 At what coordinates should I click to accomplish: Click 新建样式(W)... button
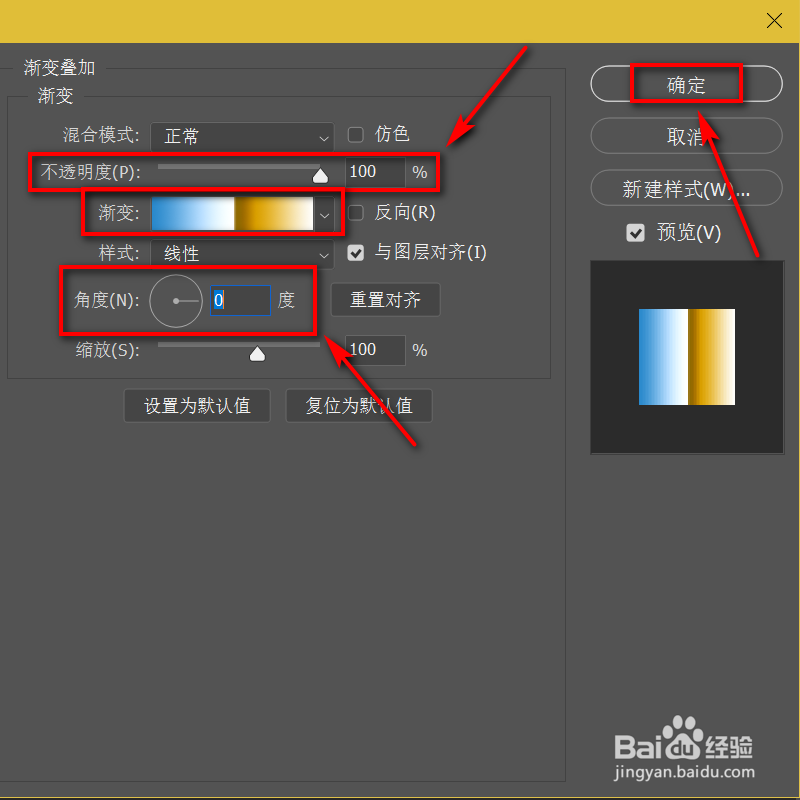(686, 188)
